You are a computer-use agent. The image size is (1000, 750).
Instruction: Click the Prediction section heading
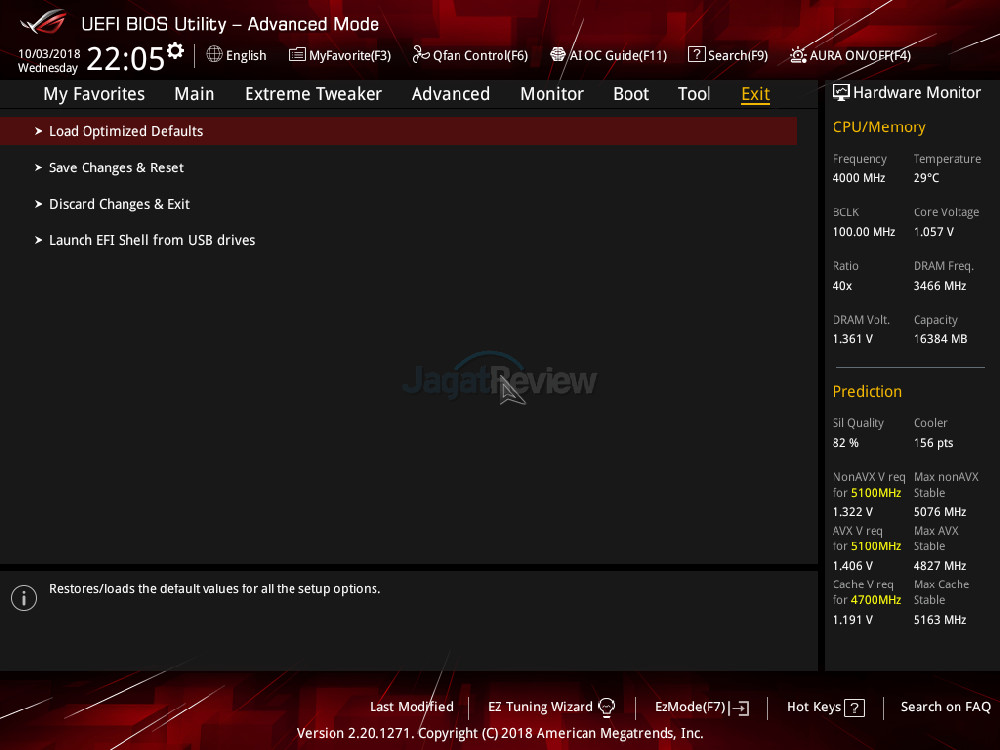(867, 391)
